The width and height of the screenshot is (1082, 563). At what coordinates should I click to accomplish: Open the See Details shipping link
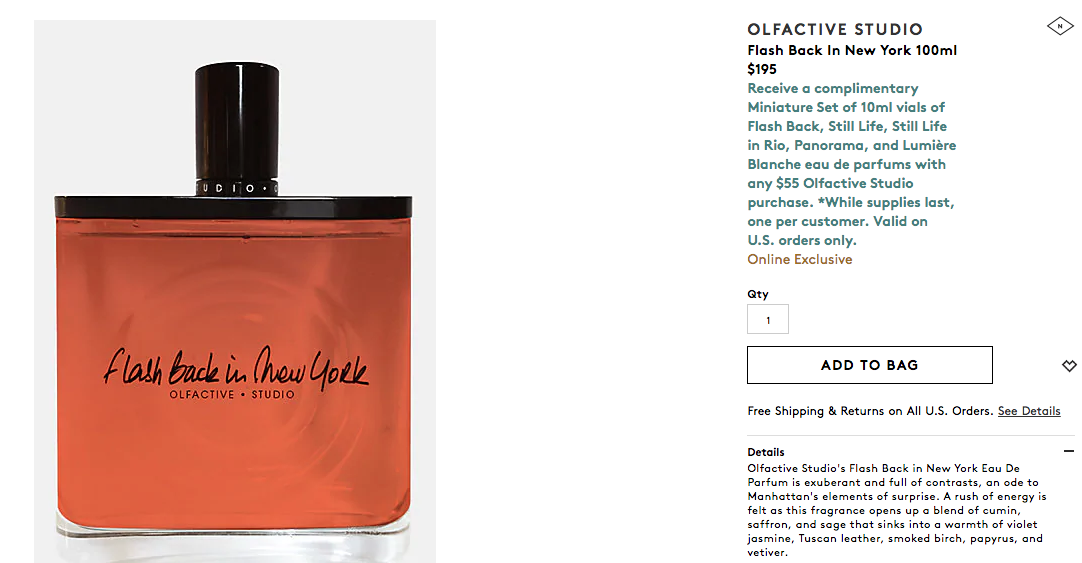(x=1029, y=411)
